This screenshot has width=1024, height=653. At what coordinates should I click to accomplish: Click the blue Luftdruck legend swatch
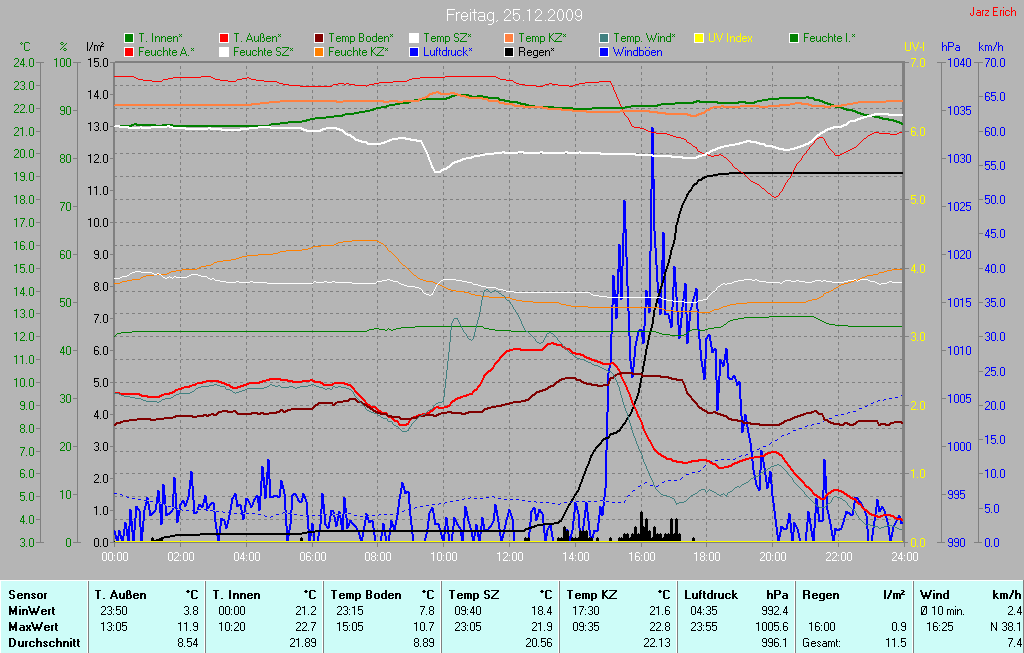[414, 51]
